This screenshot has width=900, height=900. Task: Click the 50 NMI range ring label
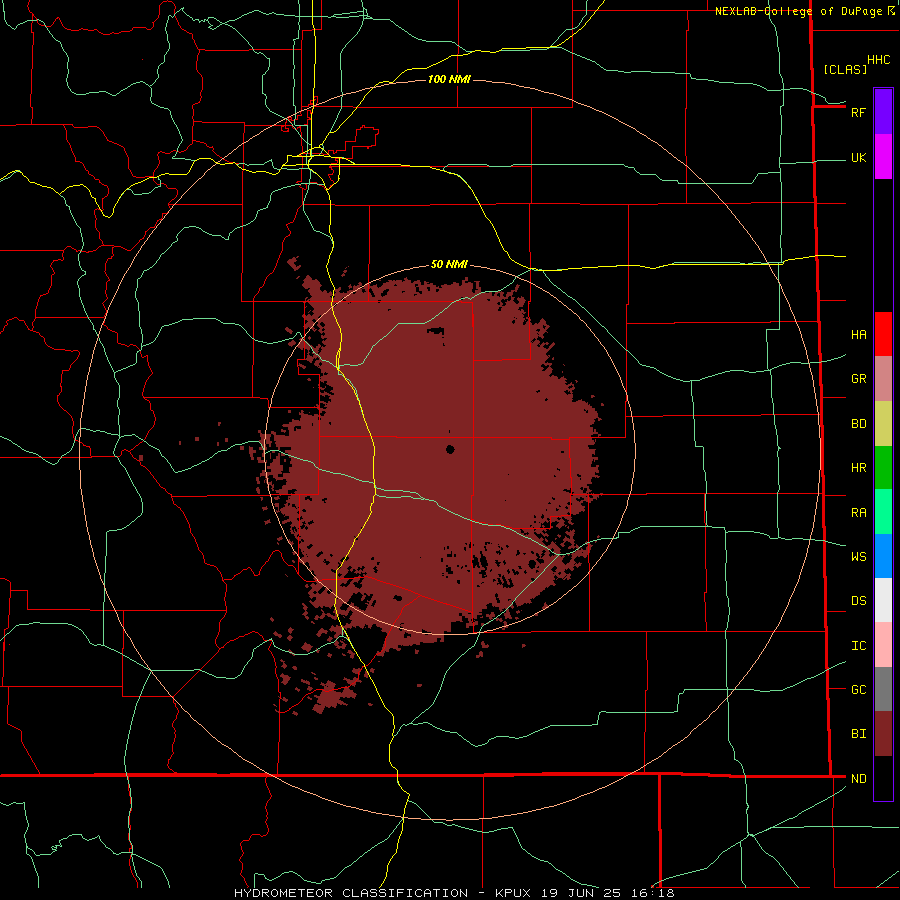point(449,265)
